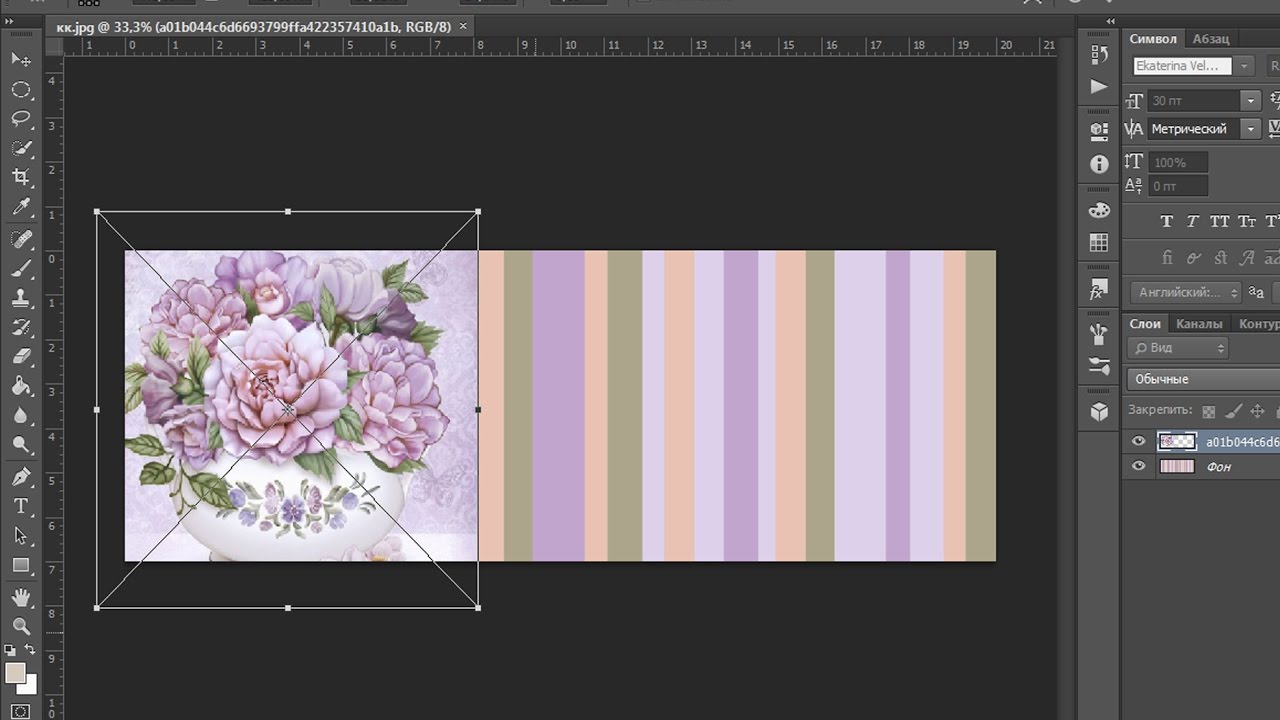Screen dimensions: 1280x720
Task: Close the кк.jpg document tab
Action: 464,26
